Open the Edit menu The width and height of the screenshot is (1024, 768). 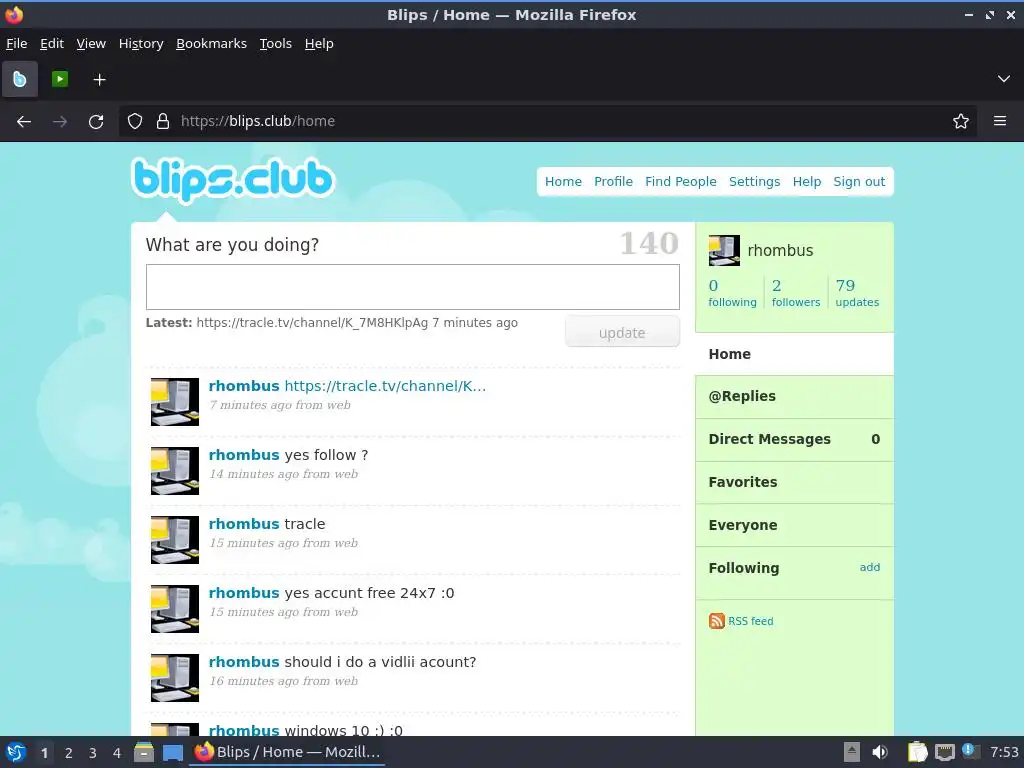52,44
